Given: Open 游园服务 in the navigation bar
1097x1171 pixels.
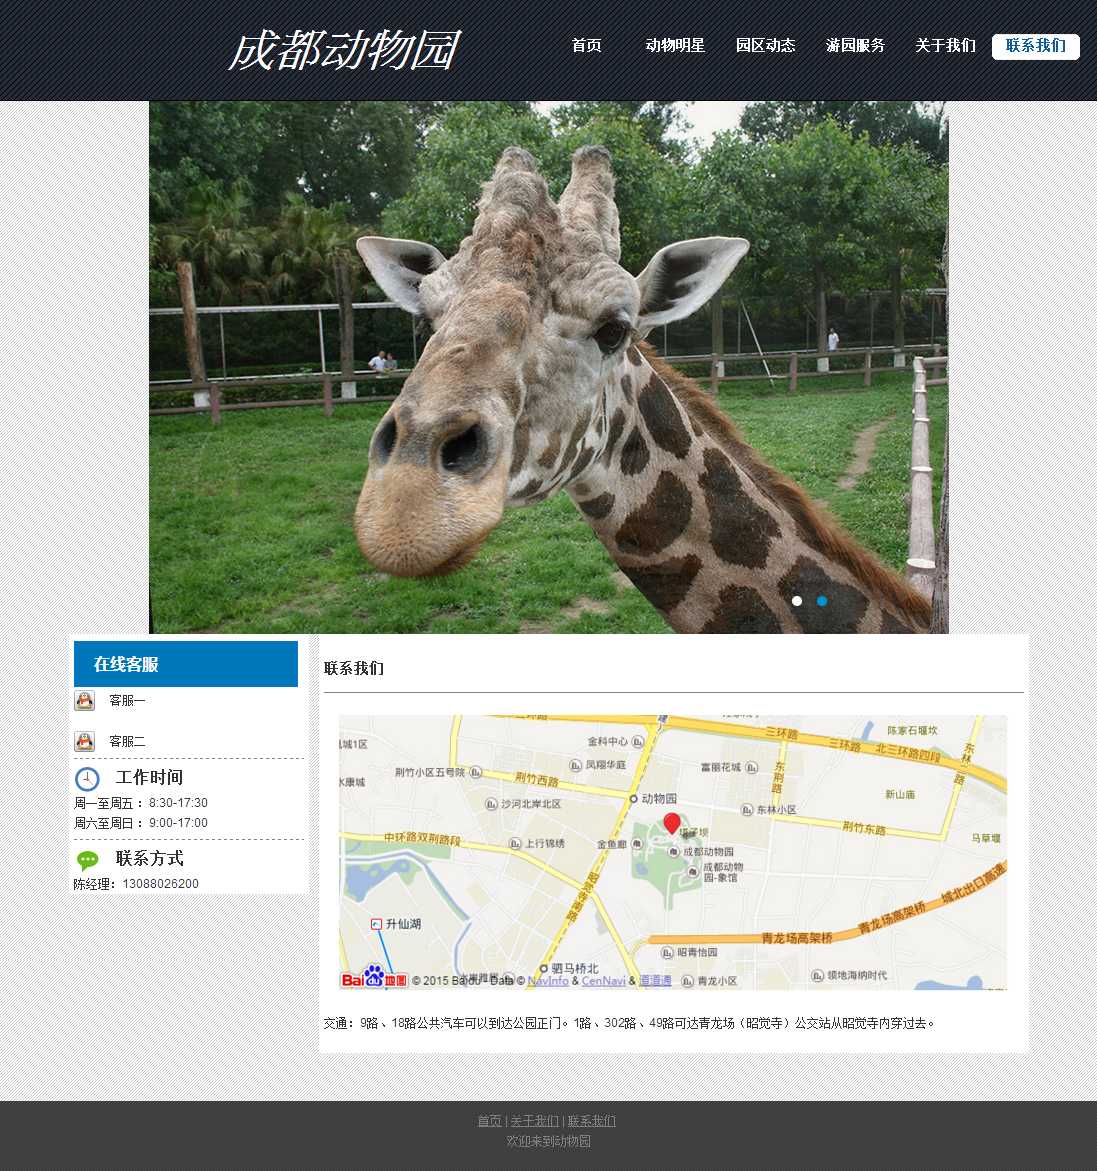Looking at the screenshot, I should click(x=855, y=46).
